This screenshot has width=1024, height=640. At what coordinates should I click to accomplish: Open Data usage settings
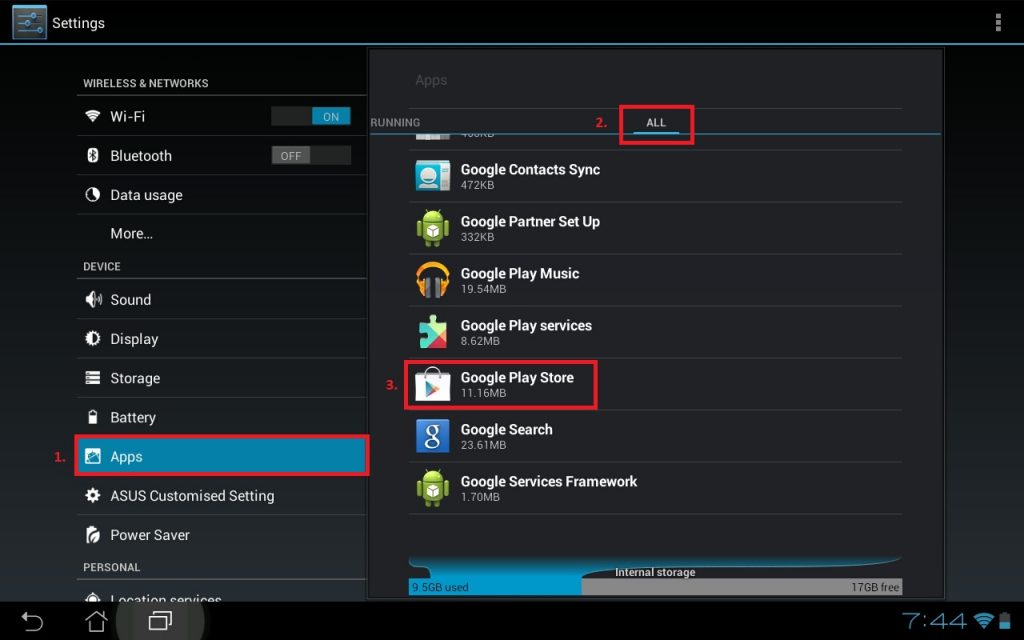221,195
